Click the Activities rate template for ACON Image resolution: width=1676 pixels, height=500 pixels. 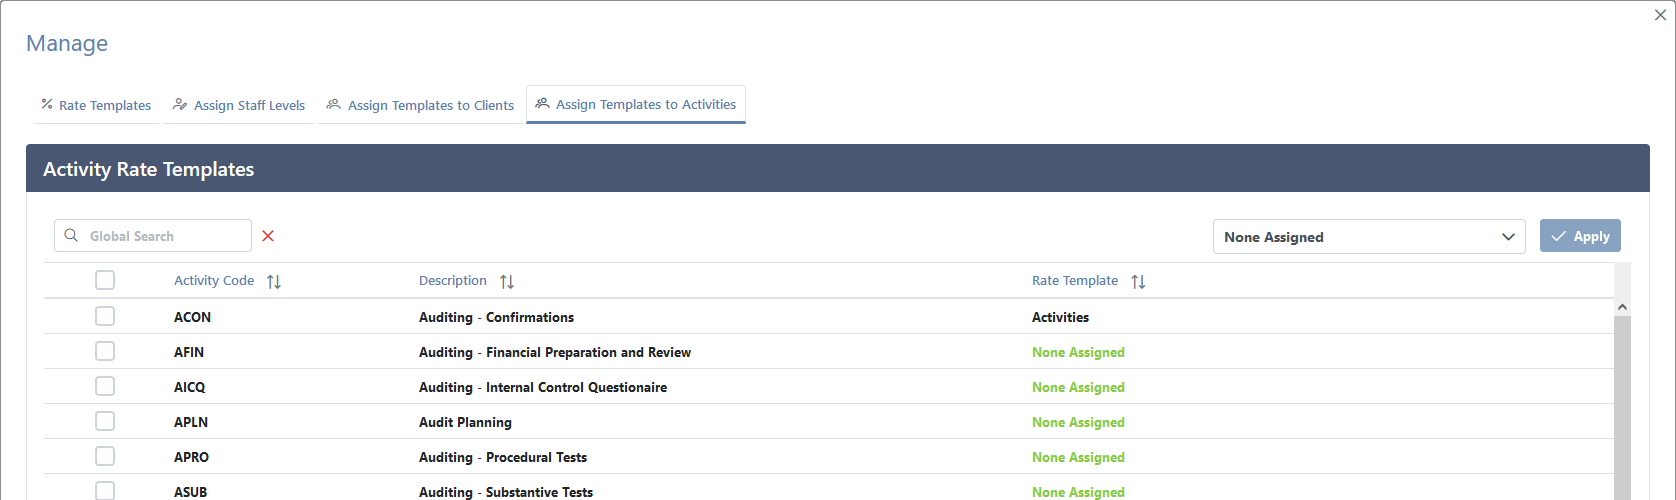pos(1060,317)
